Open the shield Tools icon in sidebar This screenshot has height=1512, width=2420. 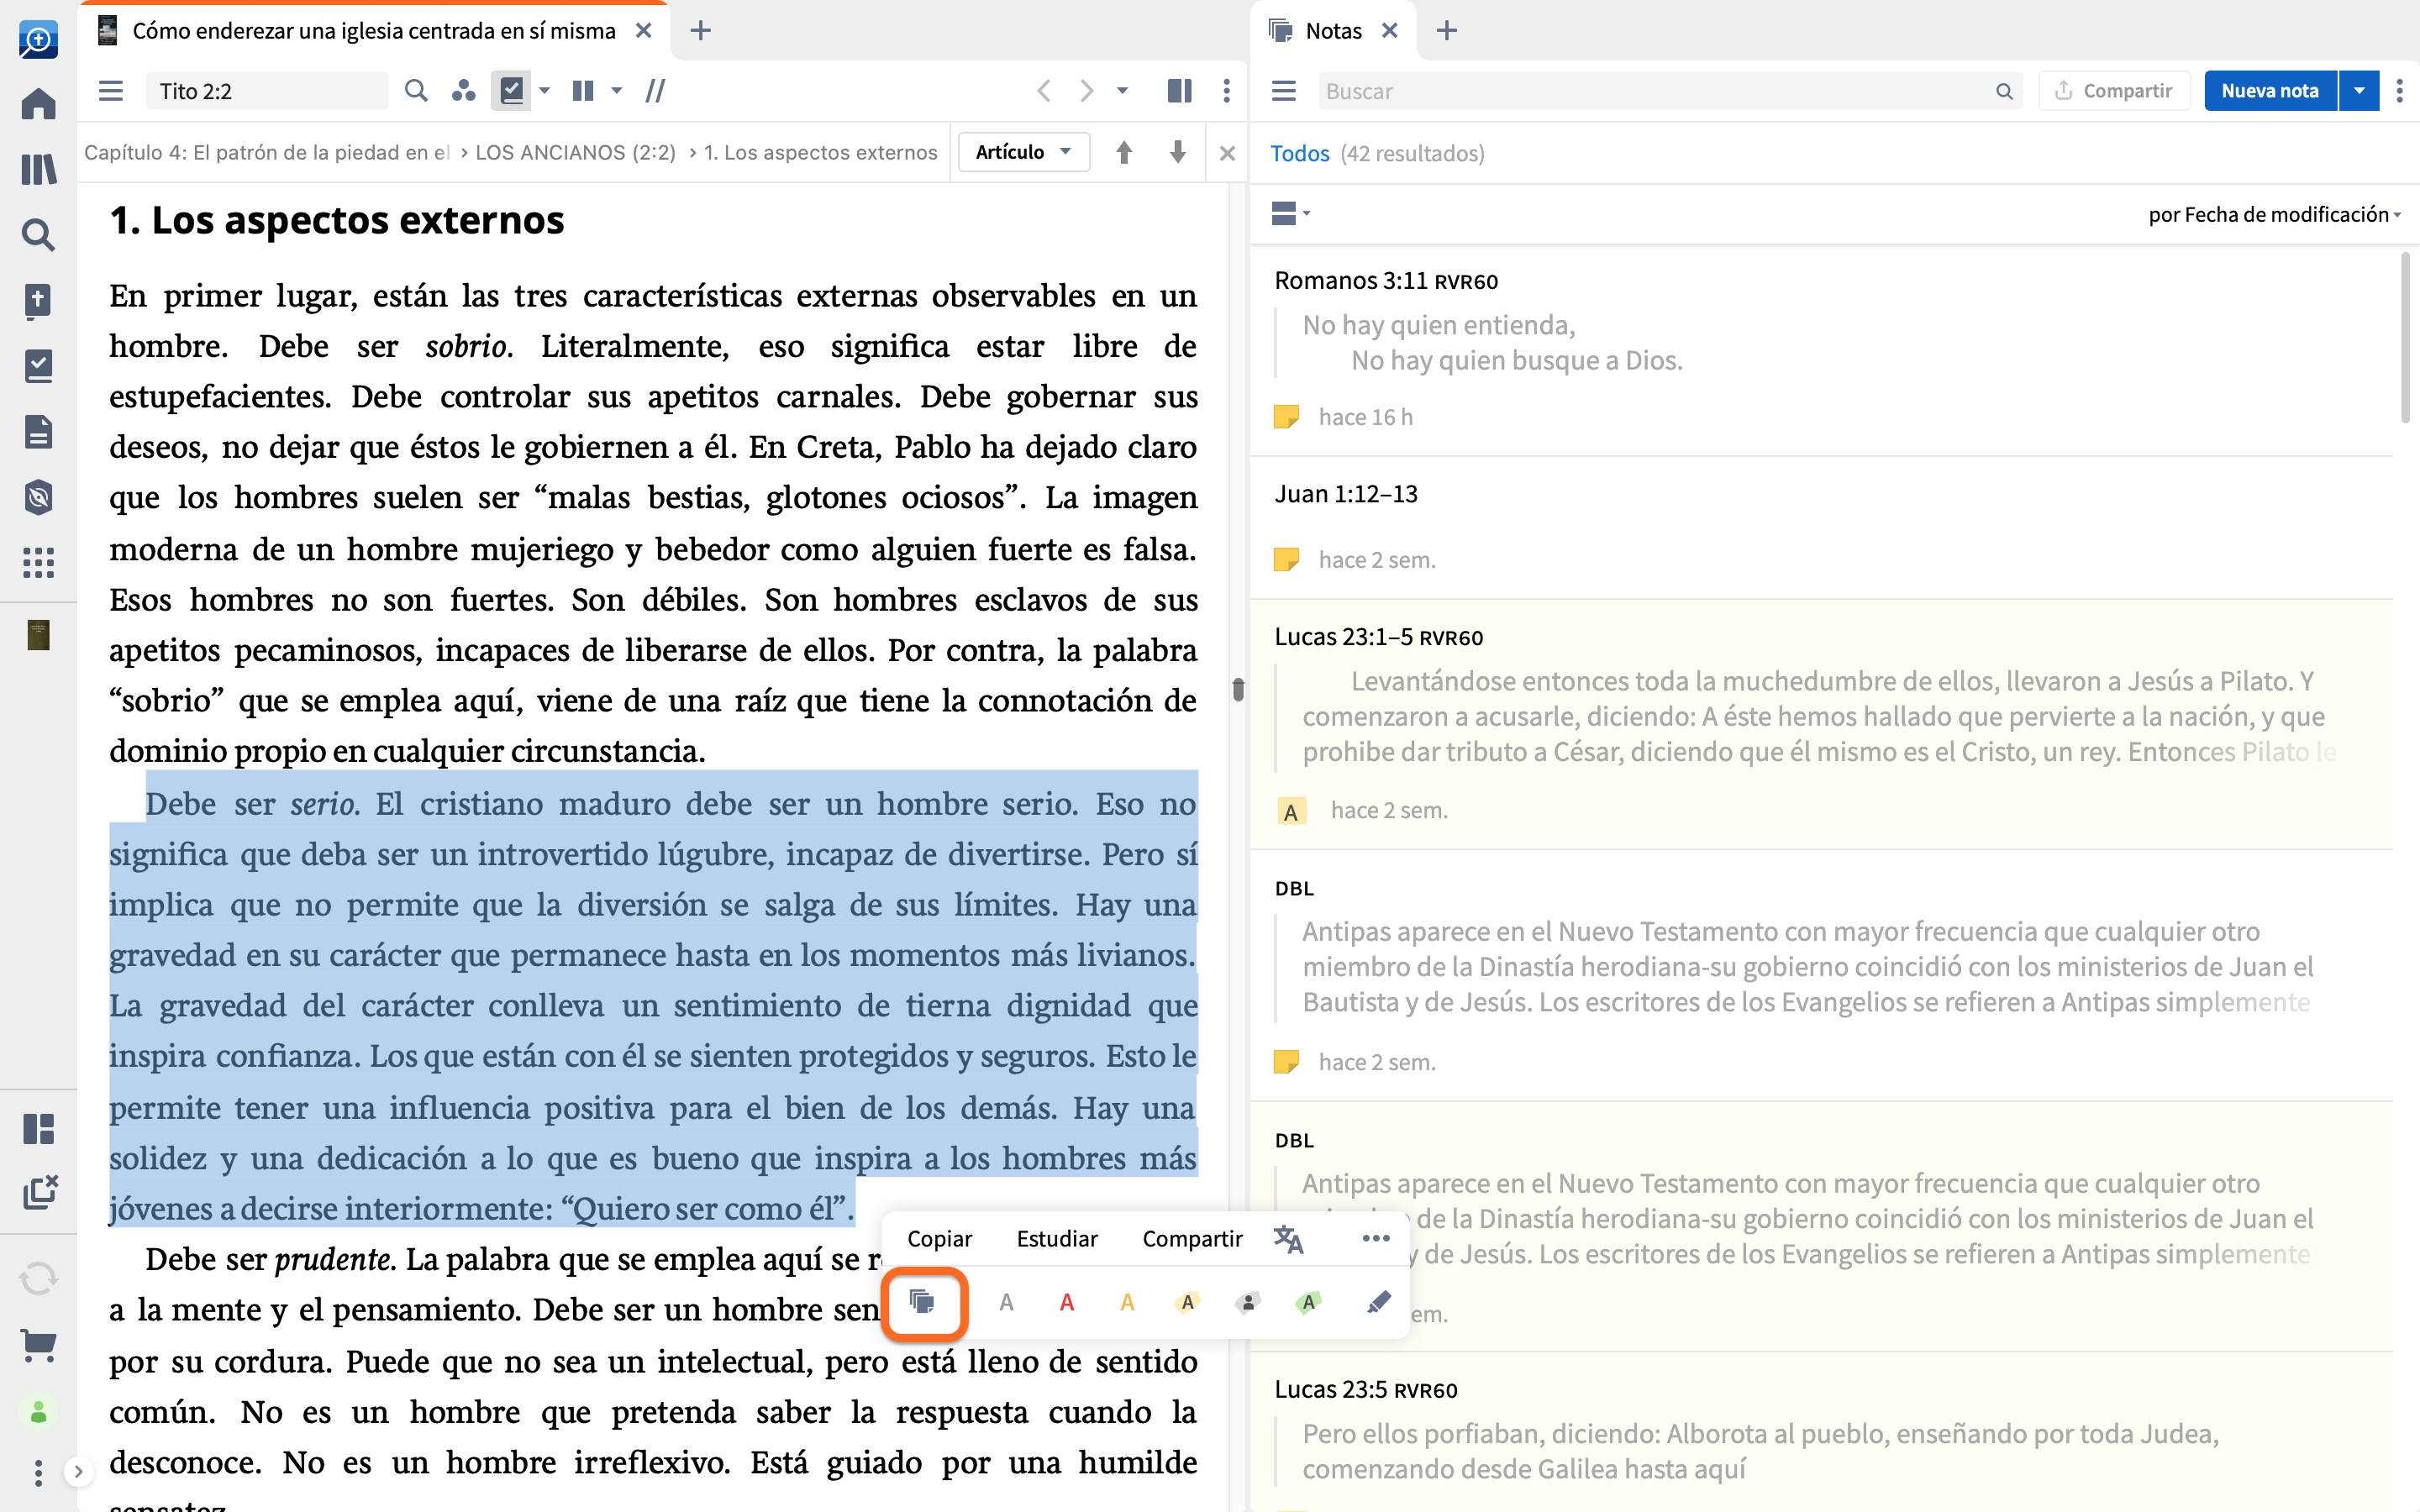[38, 497]
